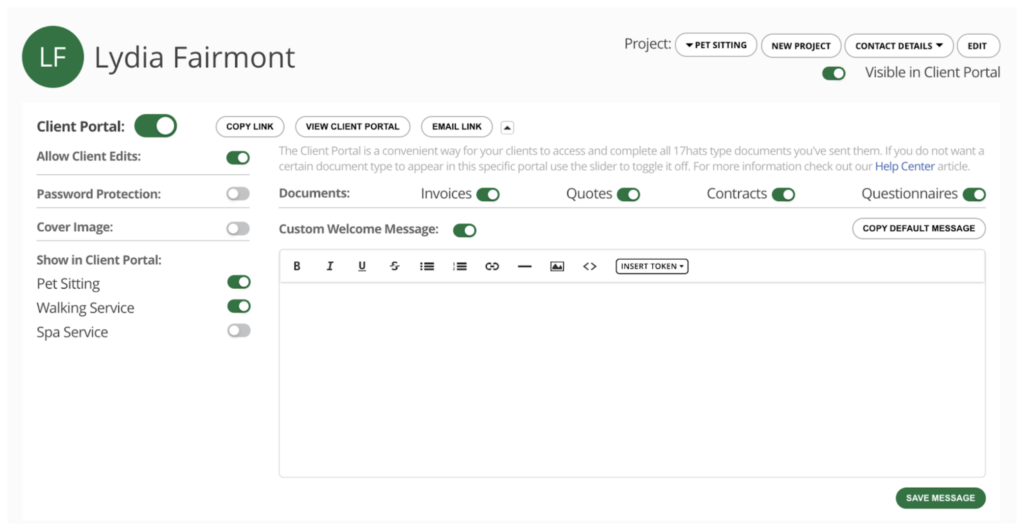Click the Lydia Fairmont name heading
The width and height of the screenshot is (1024, 528).
[195, 58]
